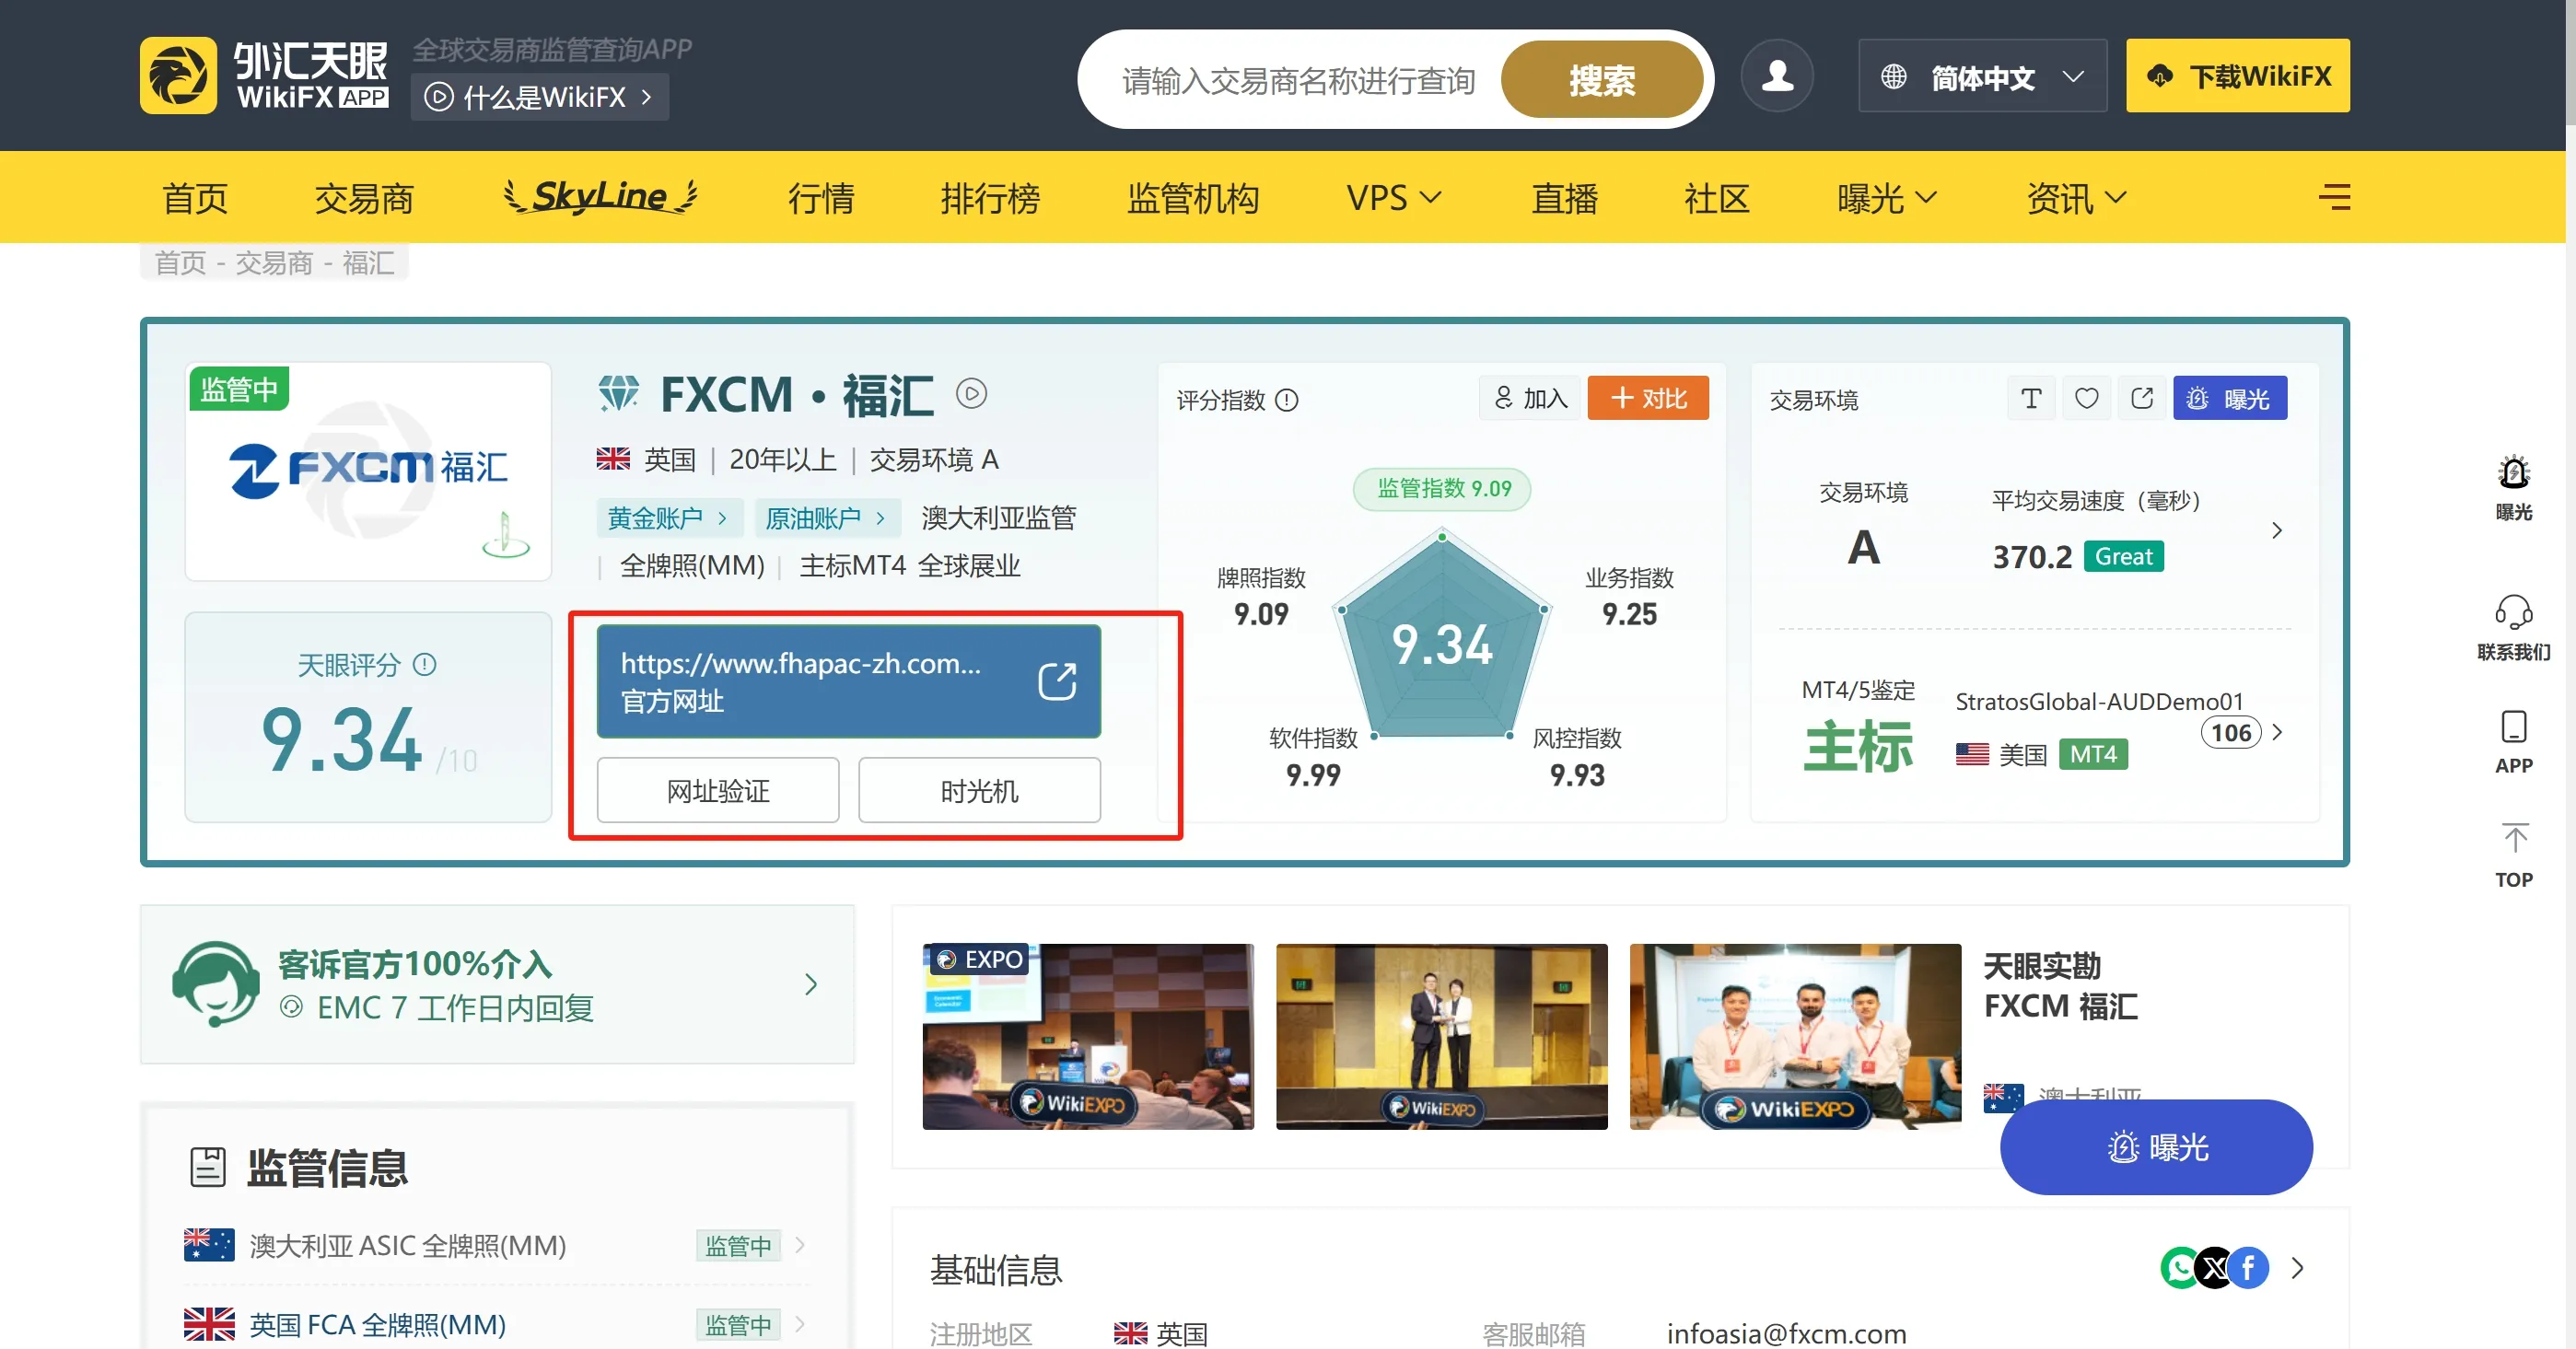Open 英国 FCA license row chevron
The height and width of the screenshot is (1349, 2576).
(x=799, y=1324)
